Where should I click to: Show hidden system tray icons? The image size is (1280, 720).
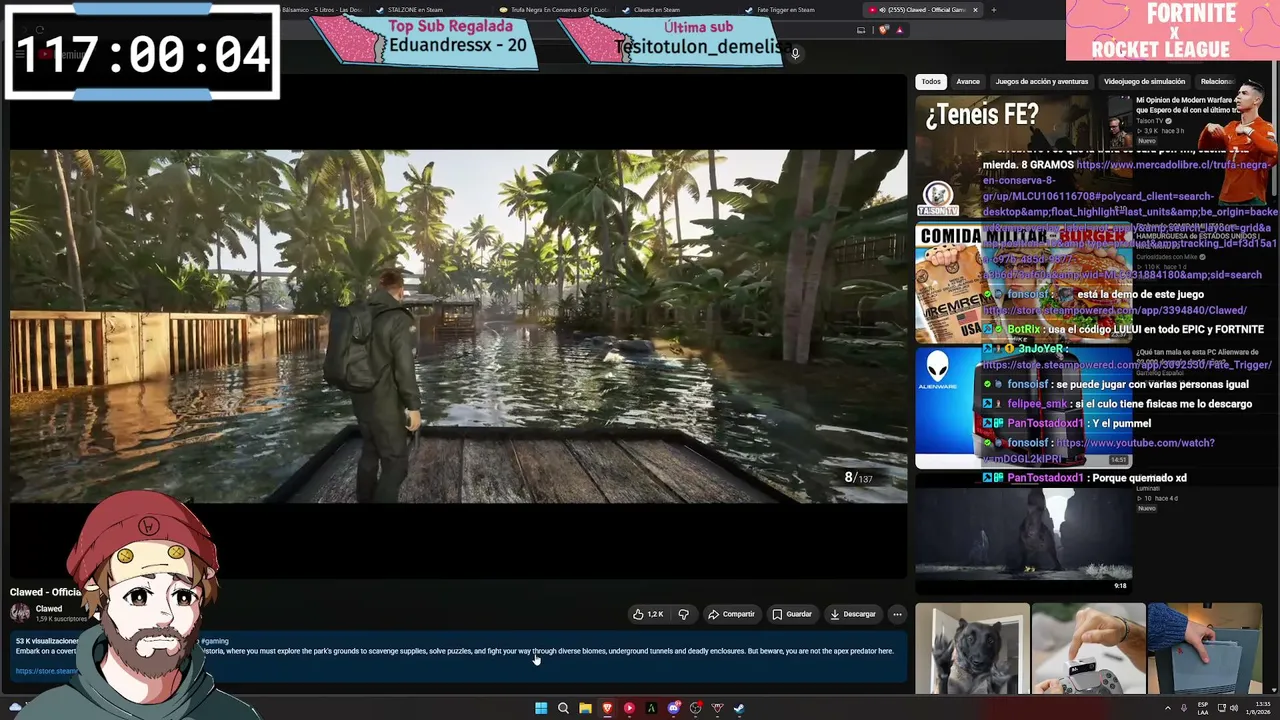(1167, 708)
